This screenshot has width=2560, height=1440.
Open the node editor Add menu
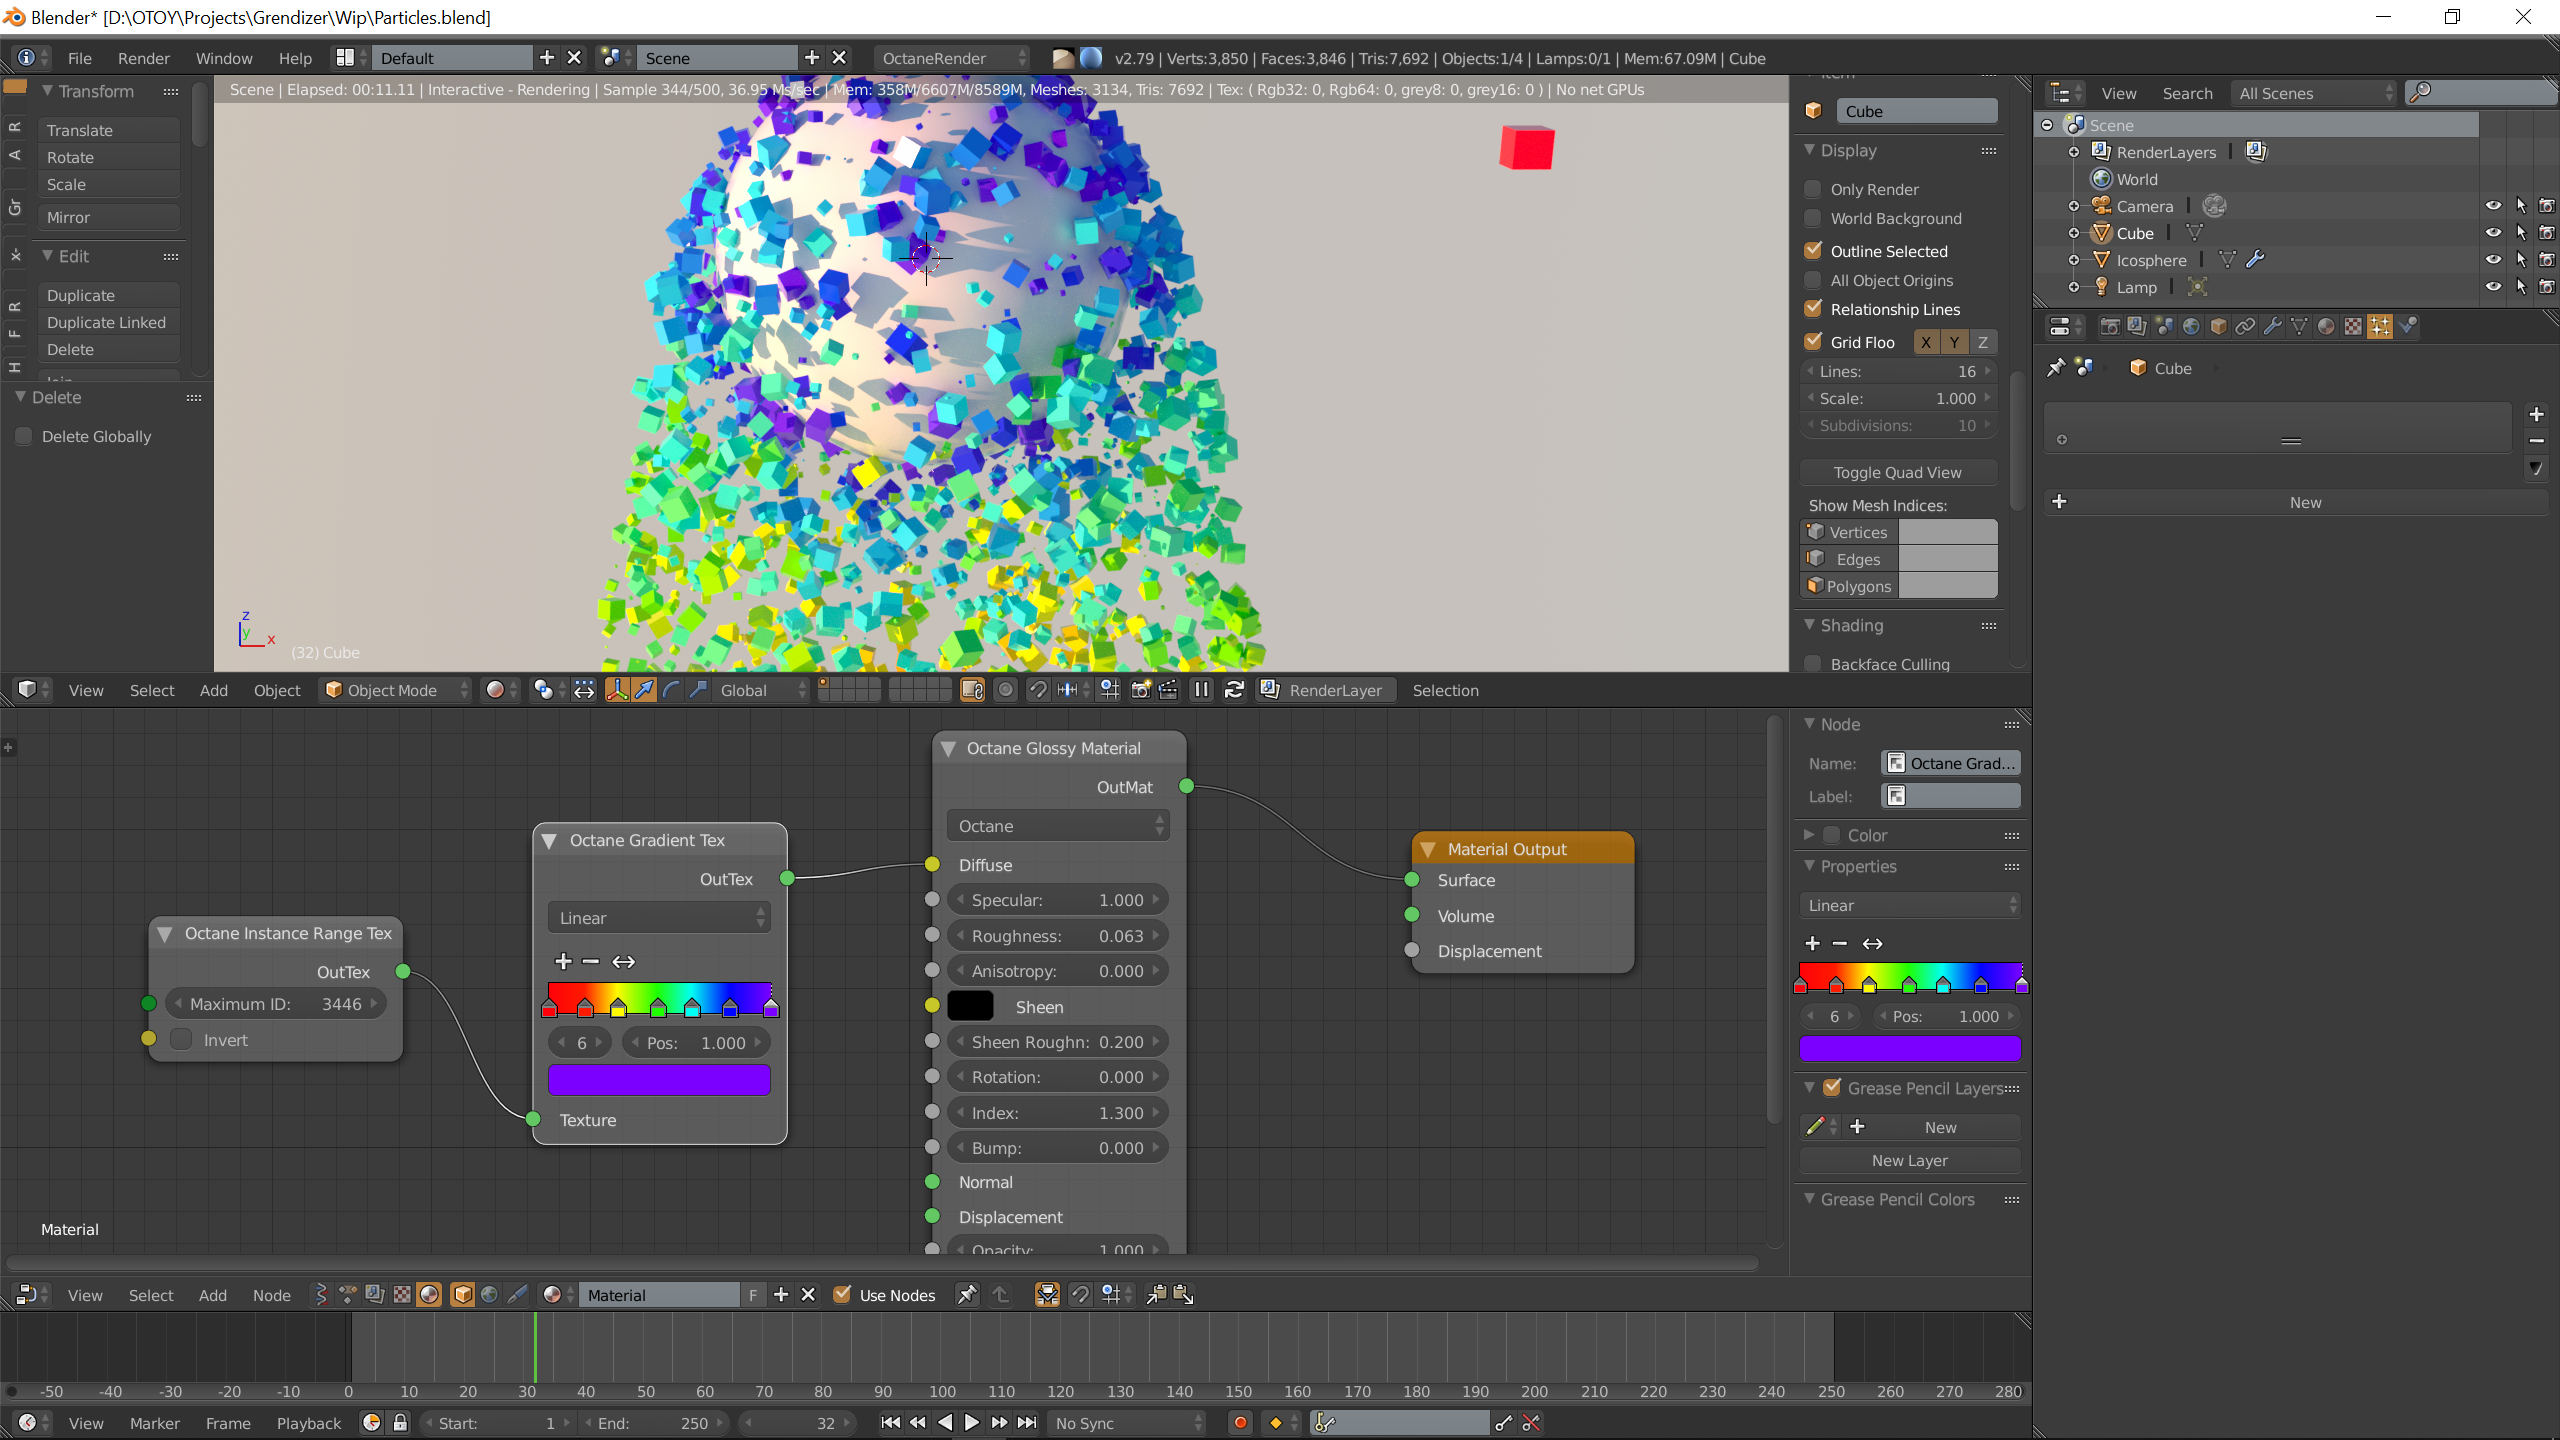click(x=212, y=1295)
